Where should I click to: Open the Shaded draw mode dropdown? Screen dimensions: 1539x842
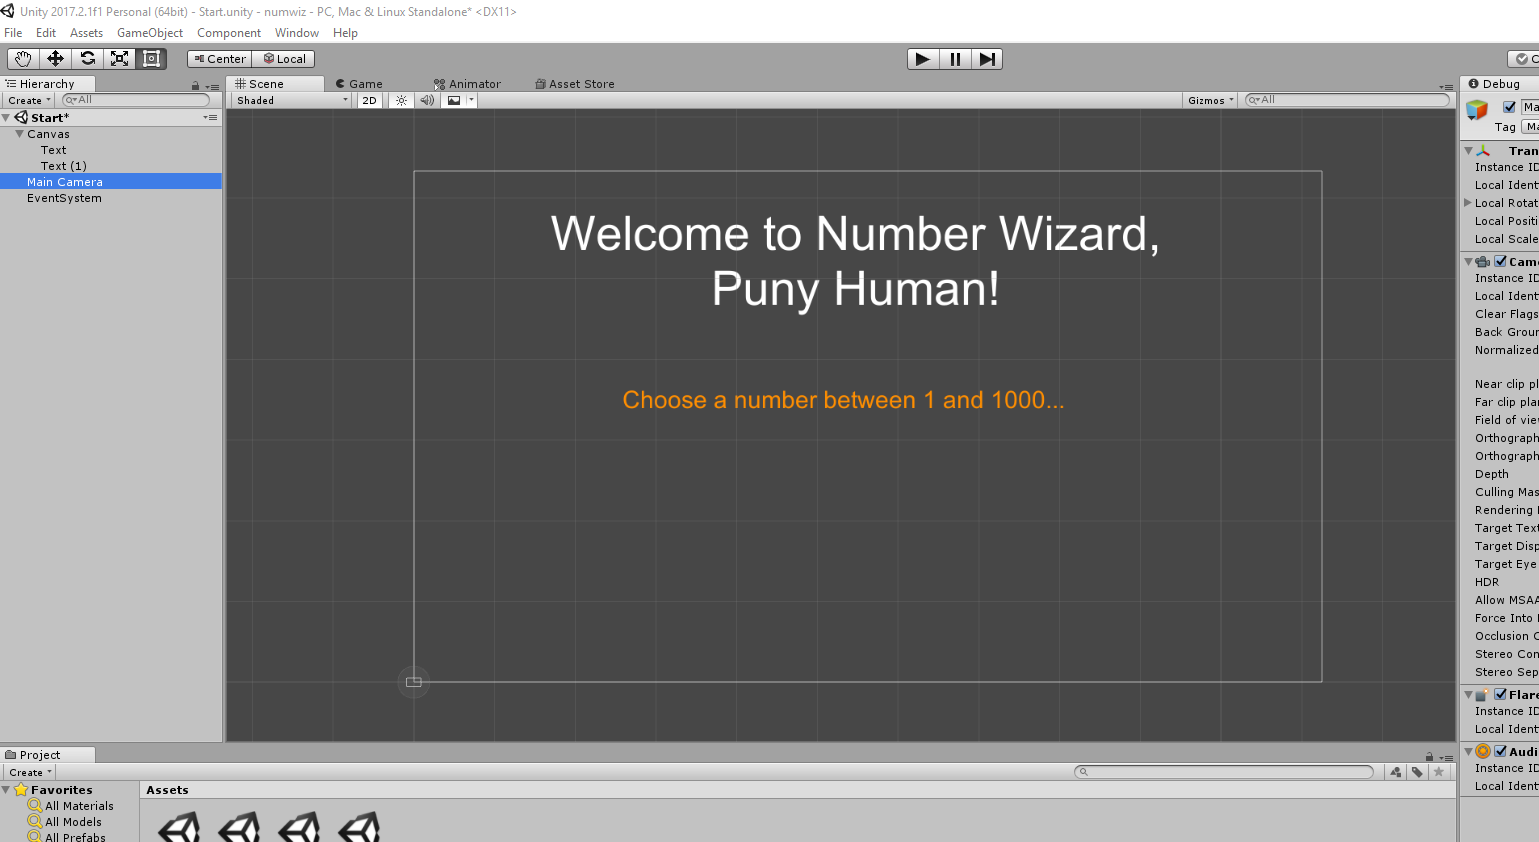[x=292, y=100]
